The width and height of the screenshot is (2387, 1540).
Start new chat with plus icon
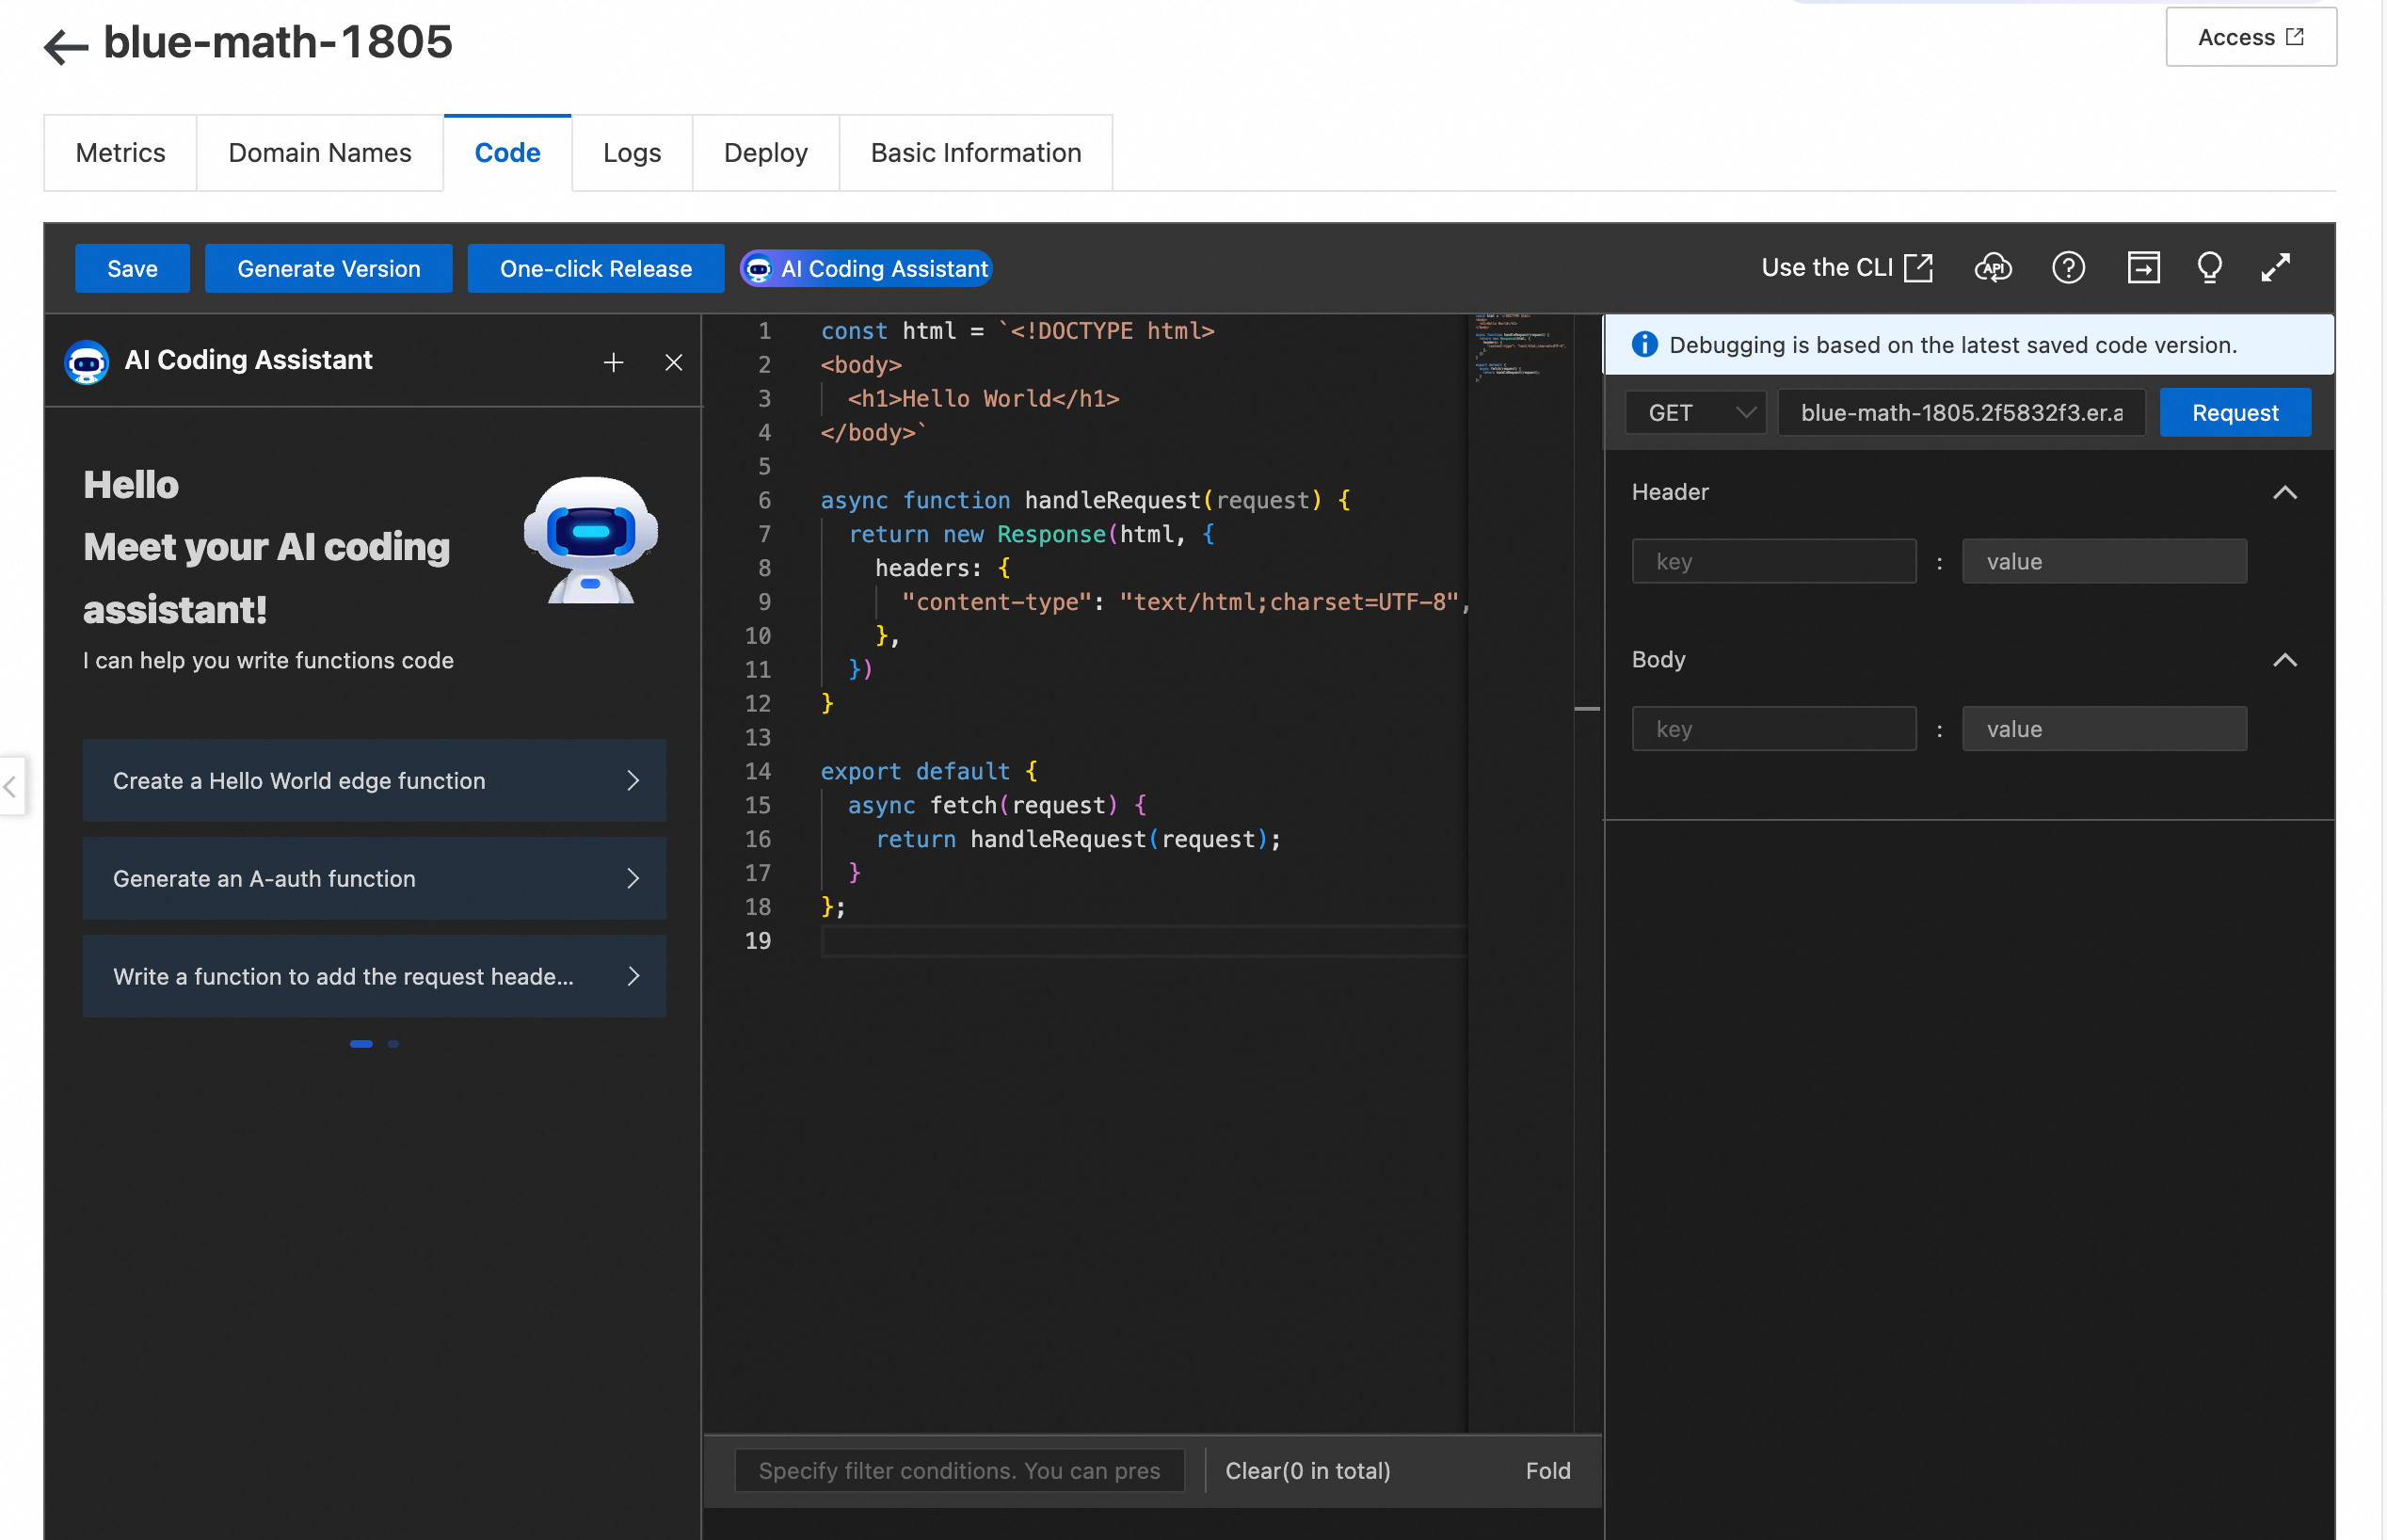pyautogui.click(x=613, y=362)
